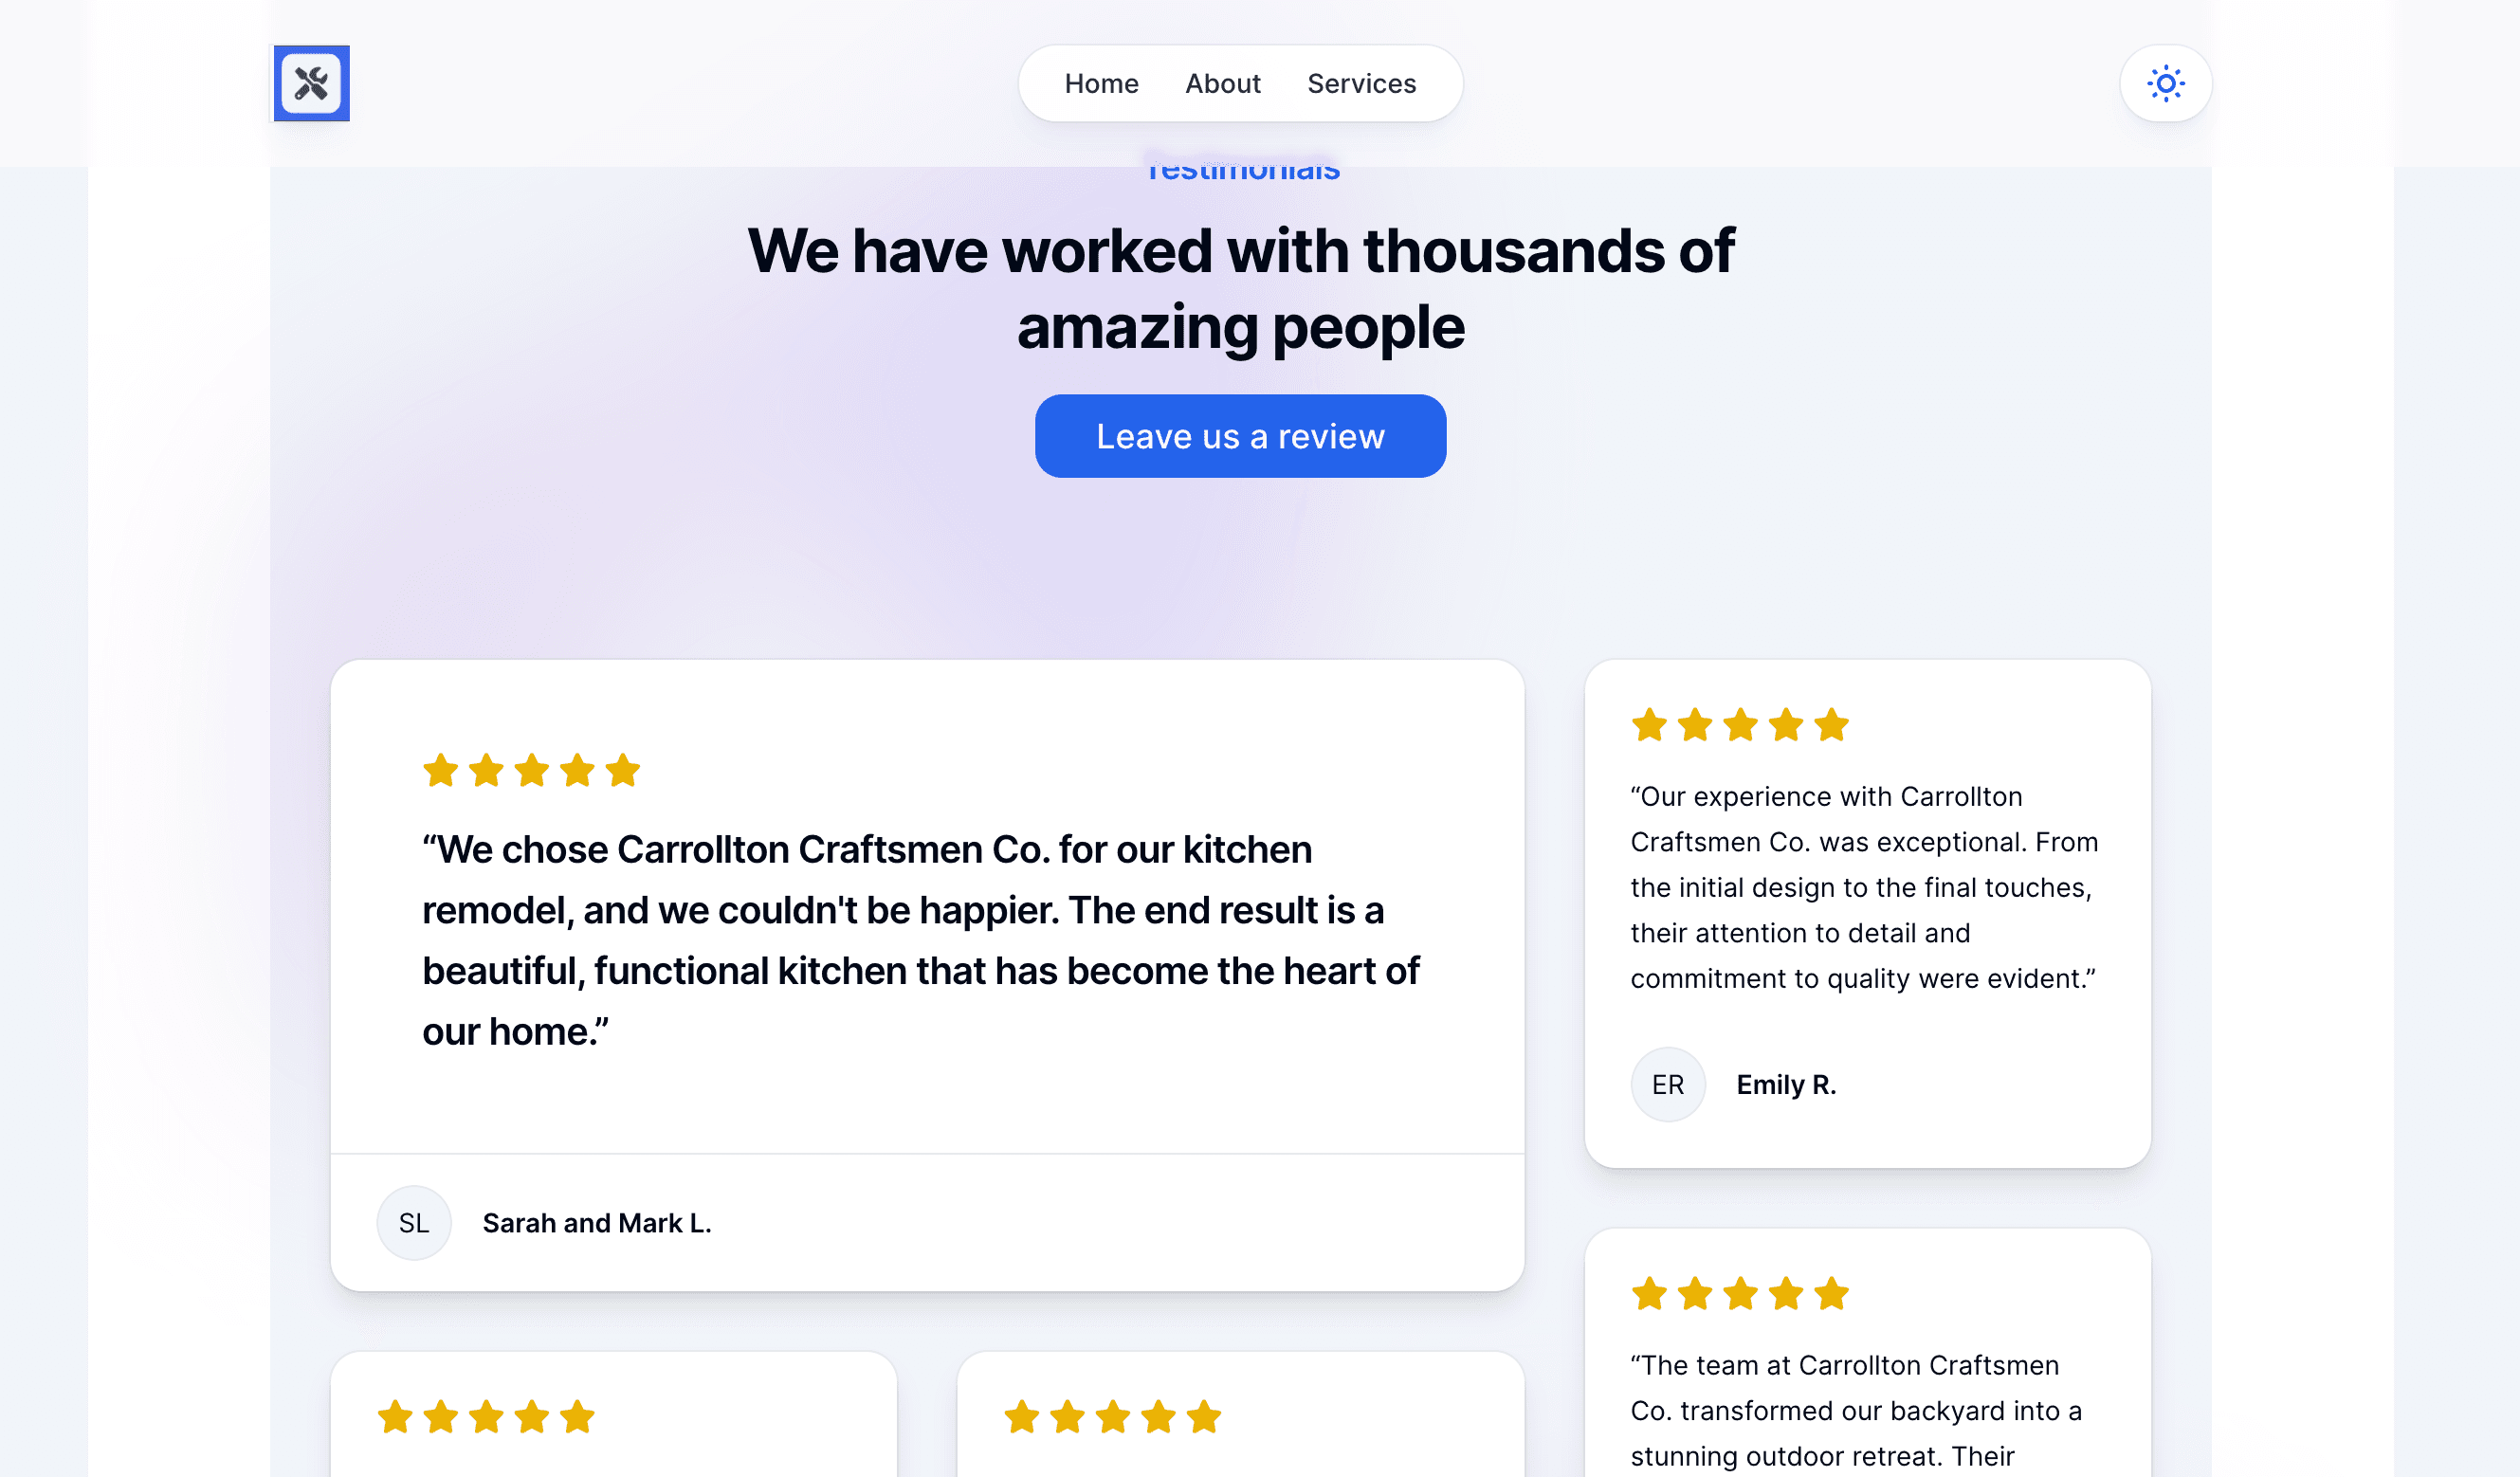Open the Services navigation menu item
The image size is (2520, 1477).
click(x=1361, y=82)
